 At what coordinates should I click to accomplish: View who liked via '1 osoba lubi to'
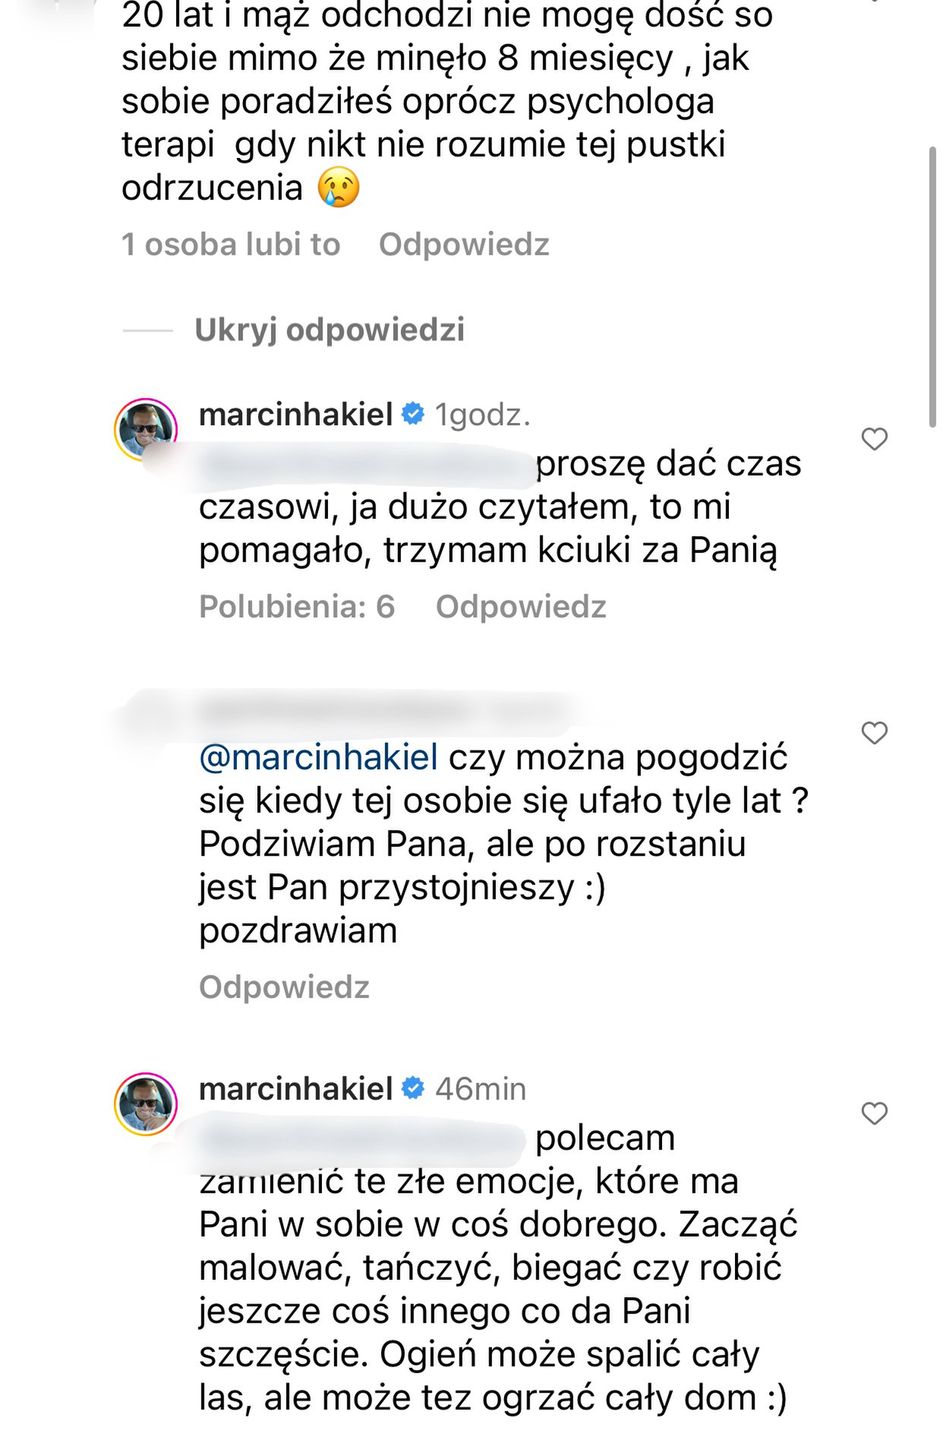point(231,244)
